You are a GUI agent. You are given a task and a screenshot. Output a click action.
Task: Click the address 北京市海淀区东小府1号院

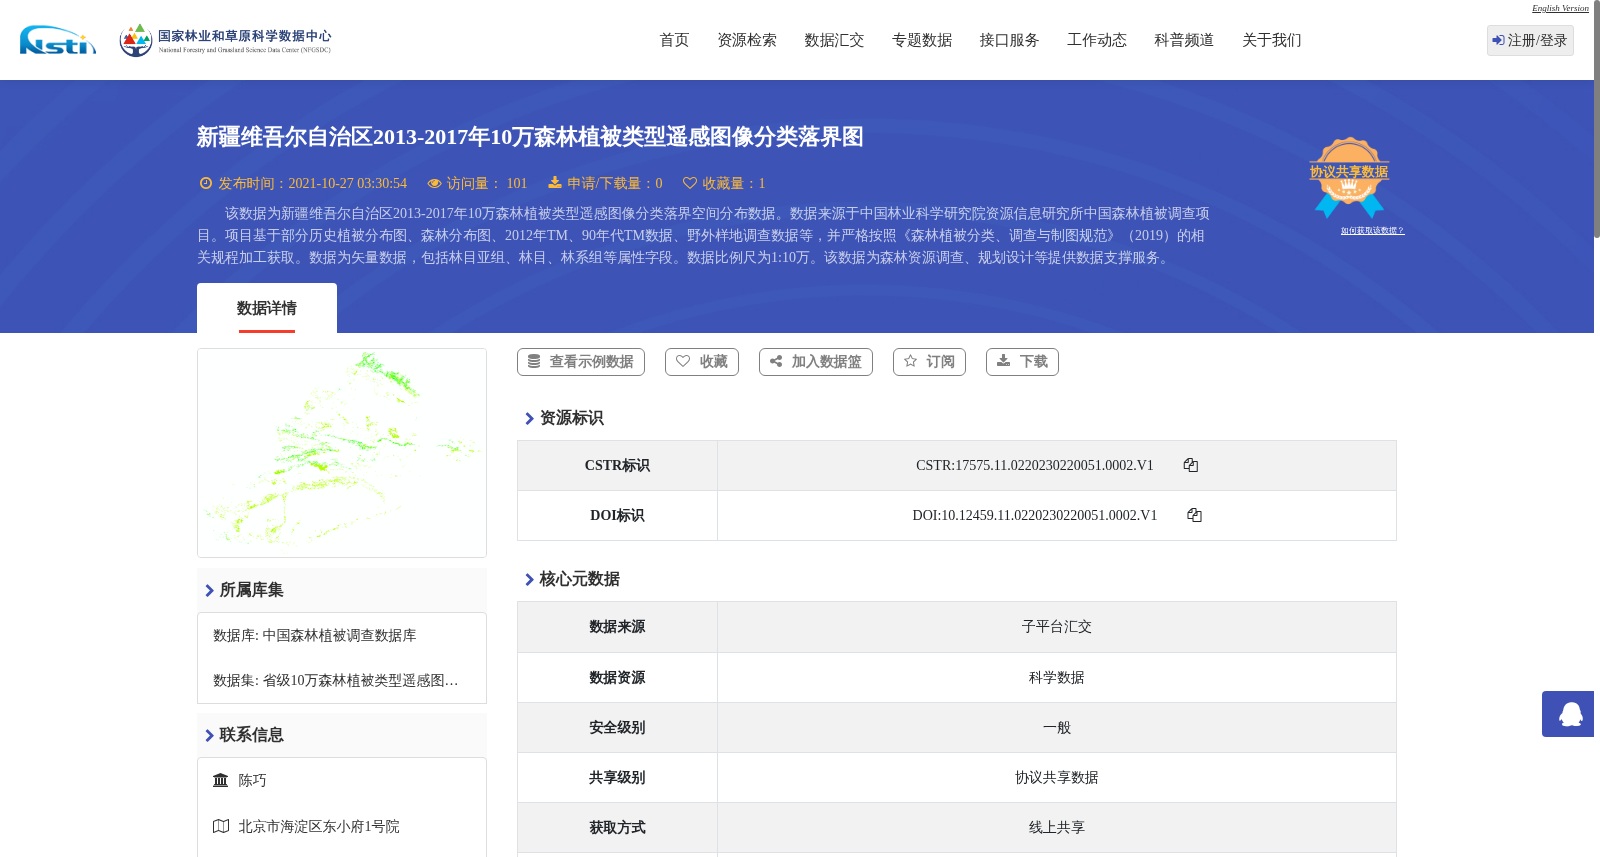tap(319, 827)
